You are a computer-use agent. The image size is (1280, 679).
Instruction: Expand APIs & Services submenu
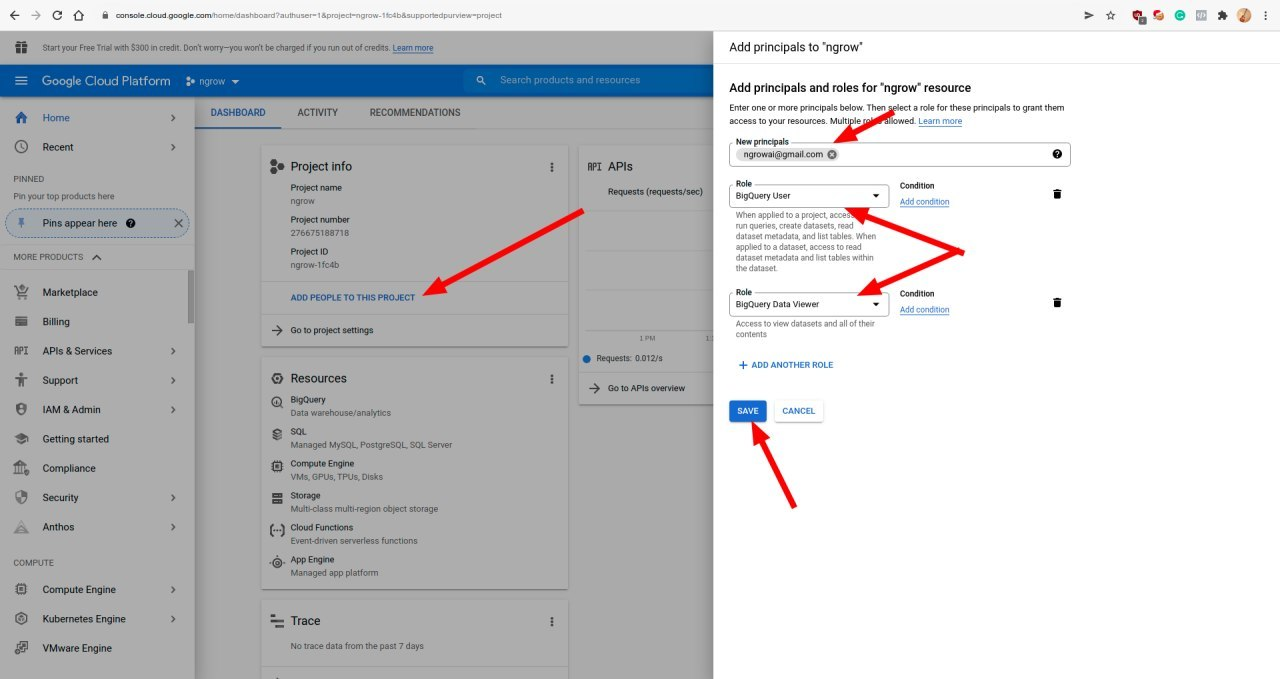[x=173, y=351]
